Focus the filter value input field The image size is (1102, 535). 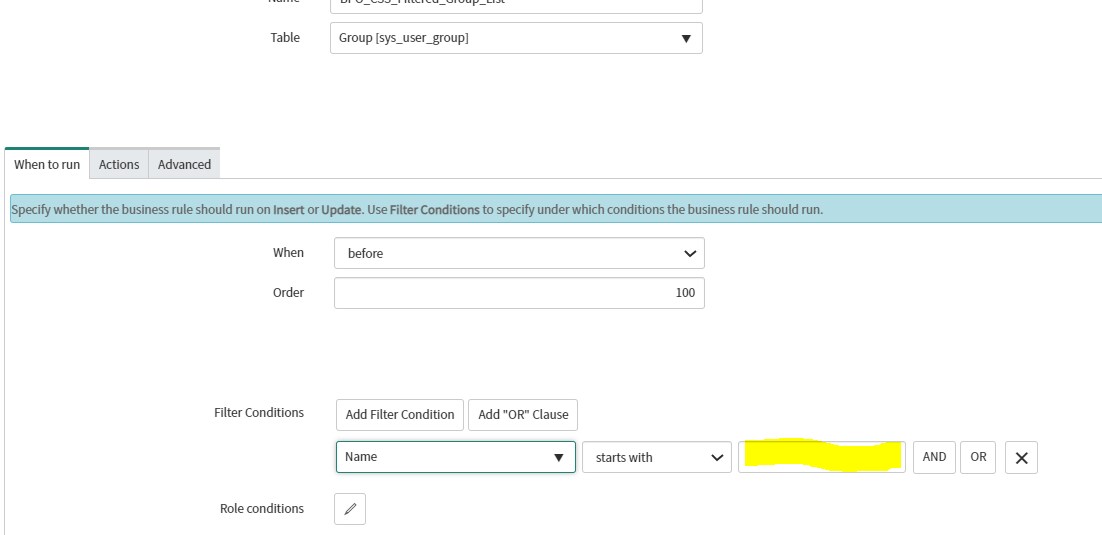822,457
